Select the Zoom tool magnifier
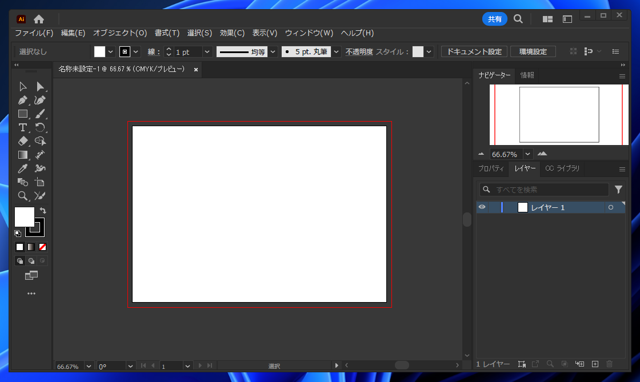640x382 pixels. tap(22, 196)
